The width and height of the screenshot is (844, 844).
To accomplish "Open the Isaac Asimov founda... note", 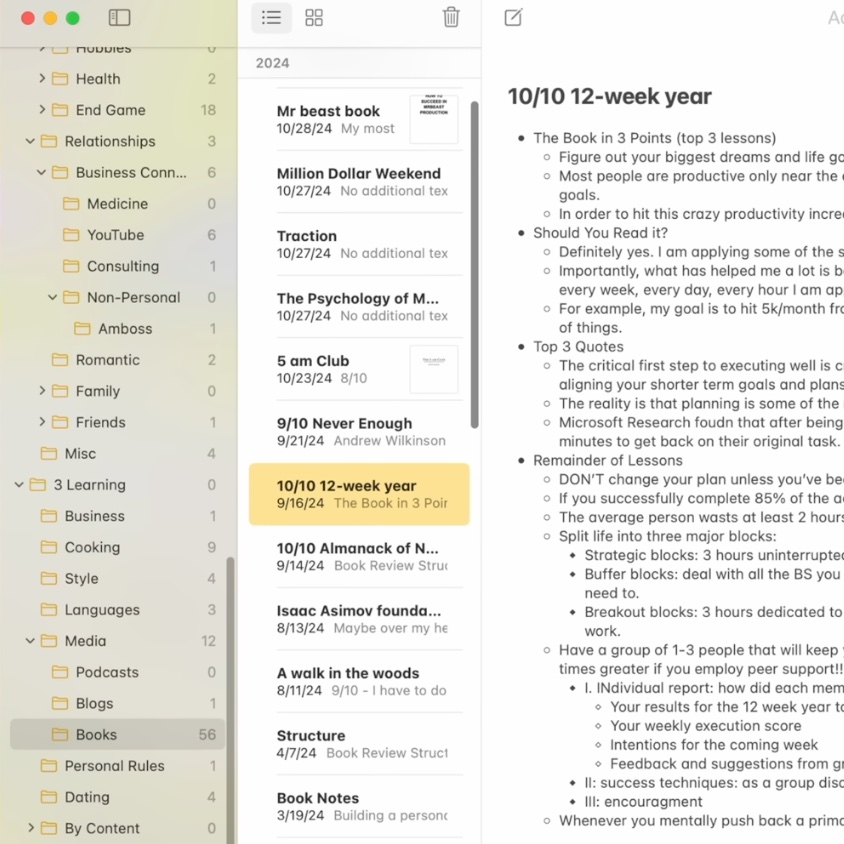I will click(x=359, y=619).
